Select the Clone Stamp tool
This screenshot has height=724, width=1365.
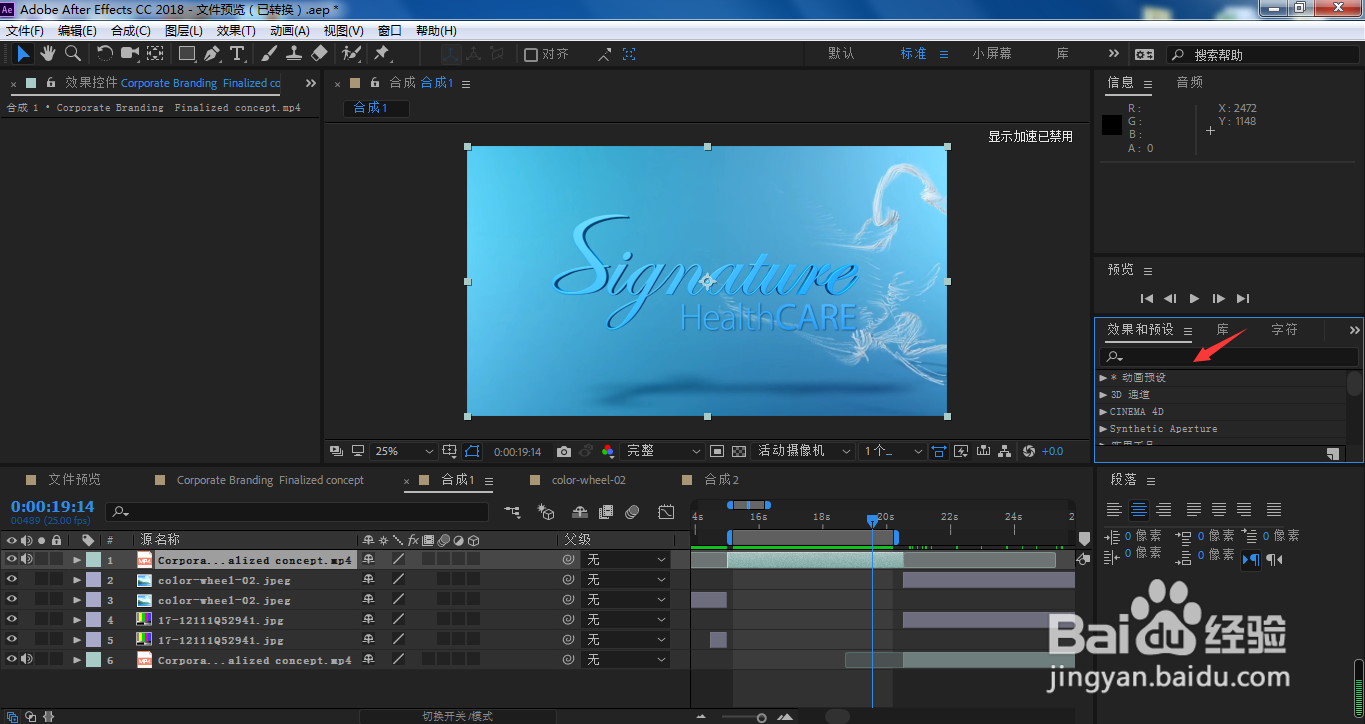click(x=294, y=53)
